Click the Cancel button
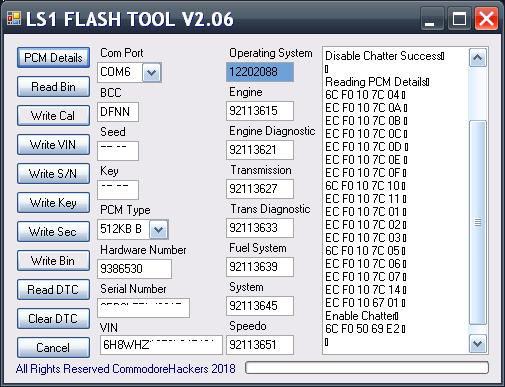The image size is (505, 387). point(53,348)
